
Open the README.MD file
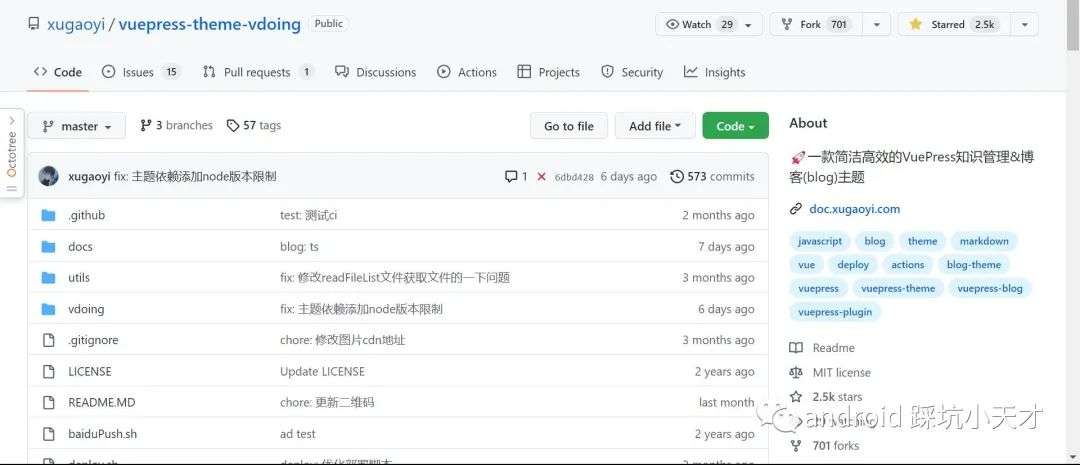[x=101, y=402]
